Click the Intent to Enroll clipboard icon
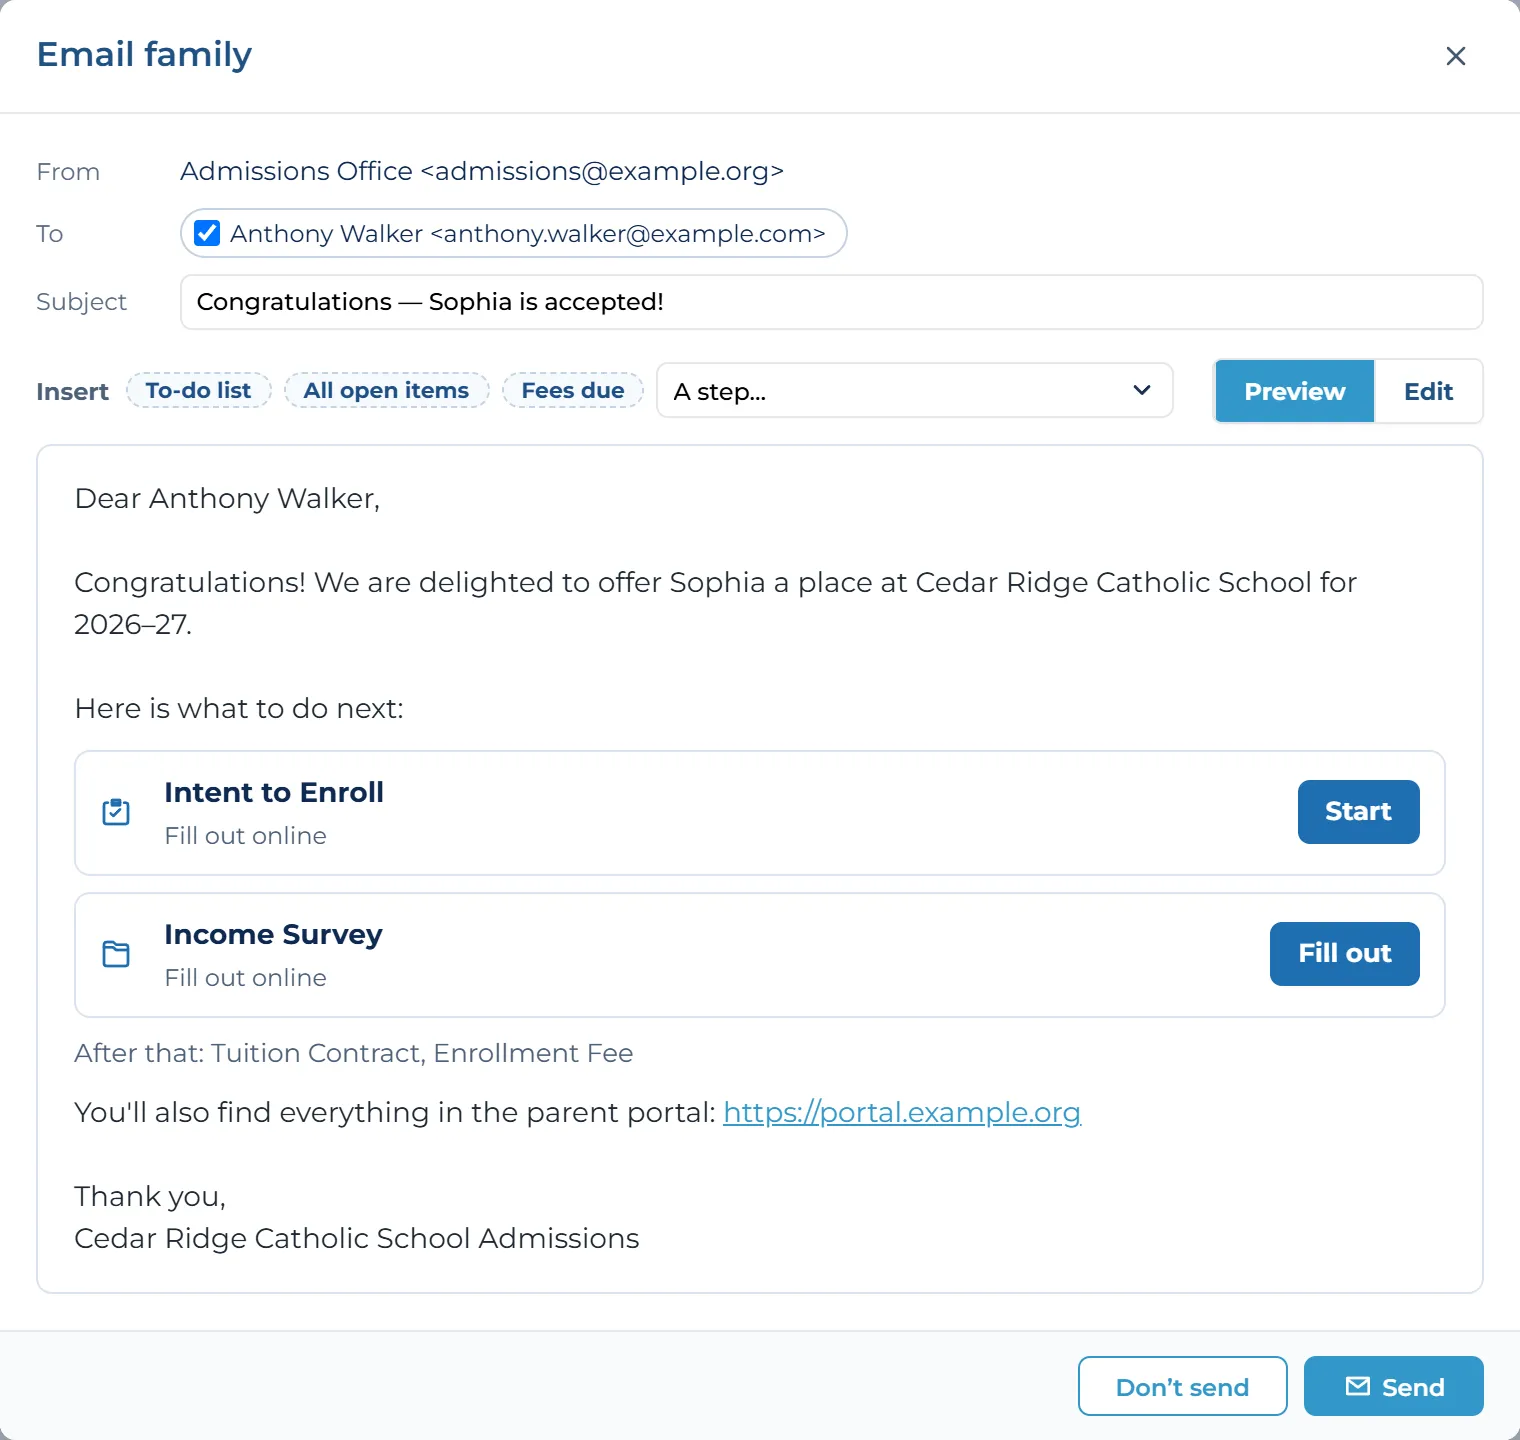The height and width of the screenshot is (1440, 1520). pos(116,812)
